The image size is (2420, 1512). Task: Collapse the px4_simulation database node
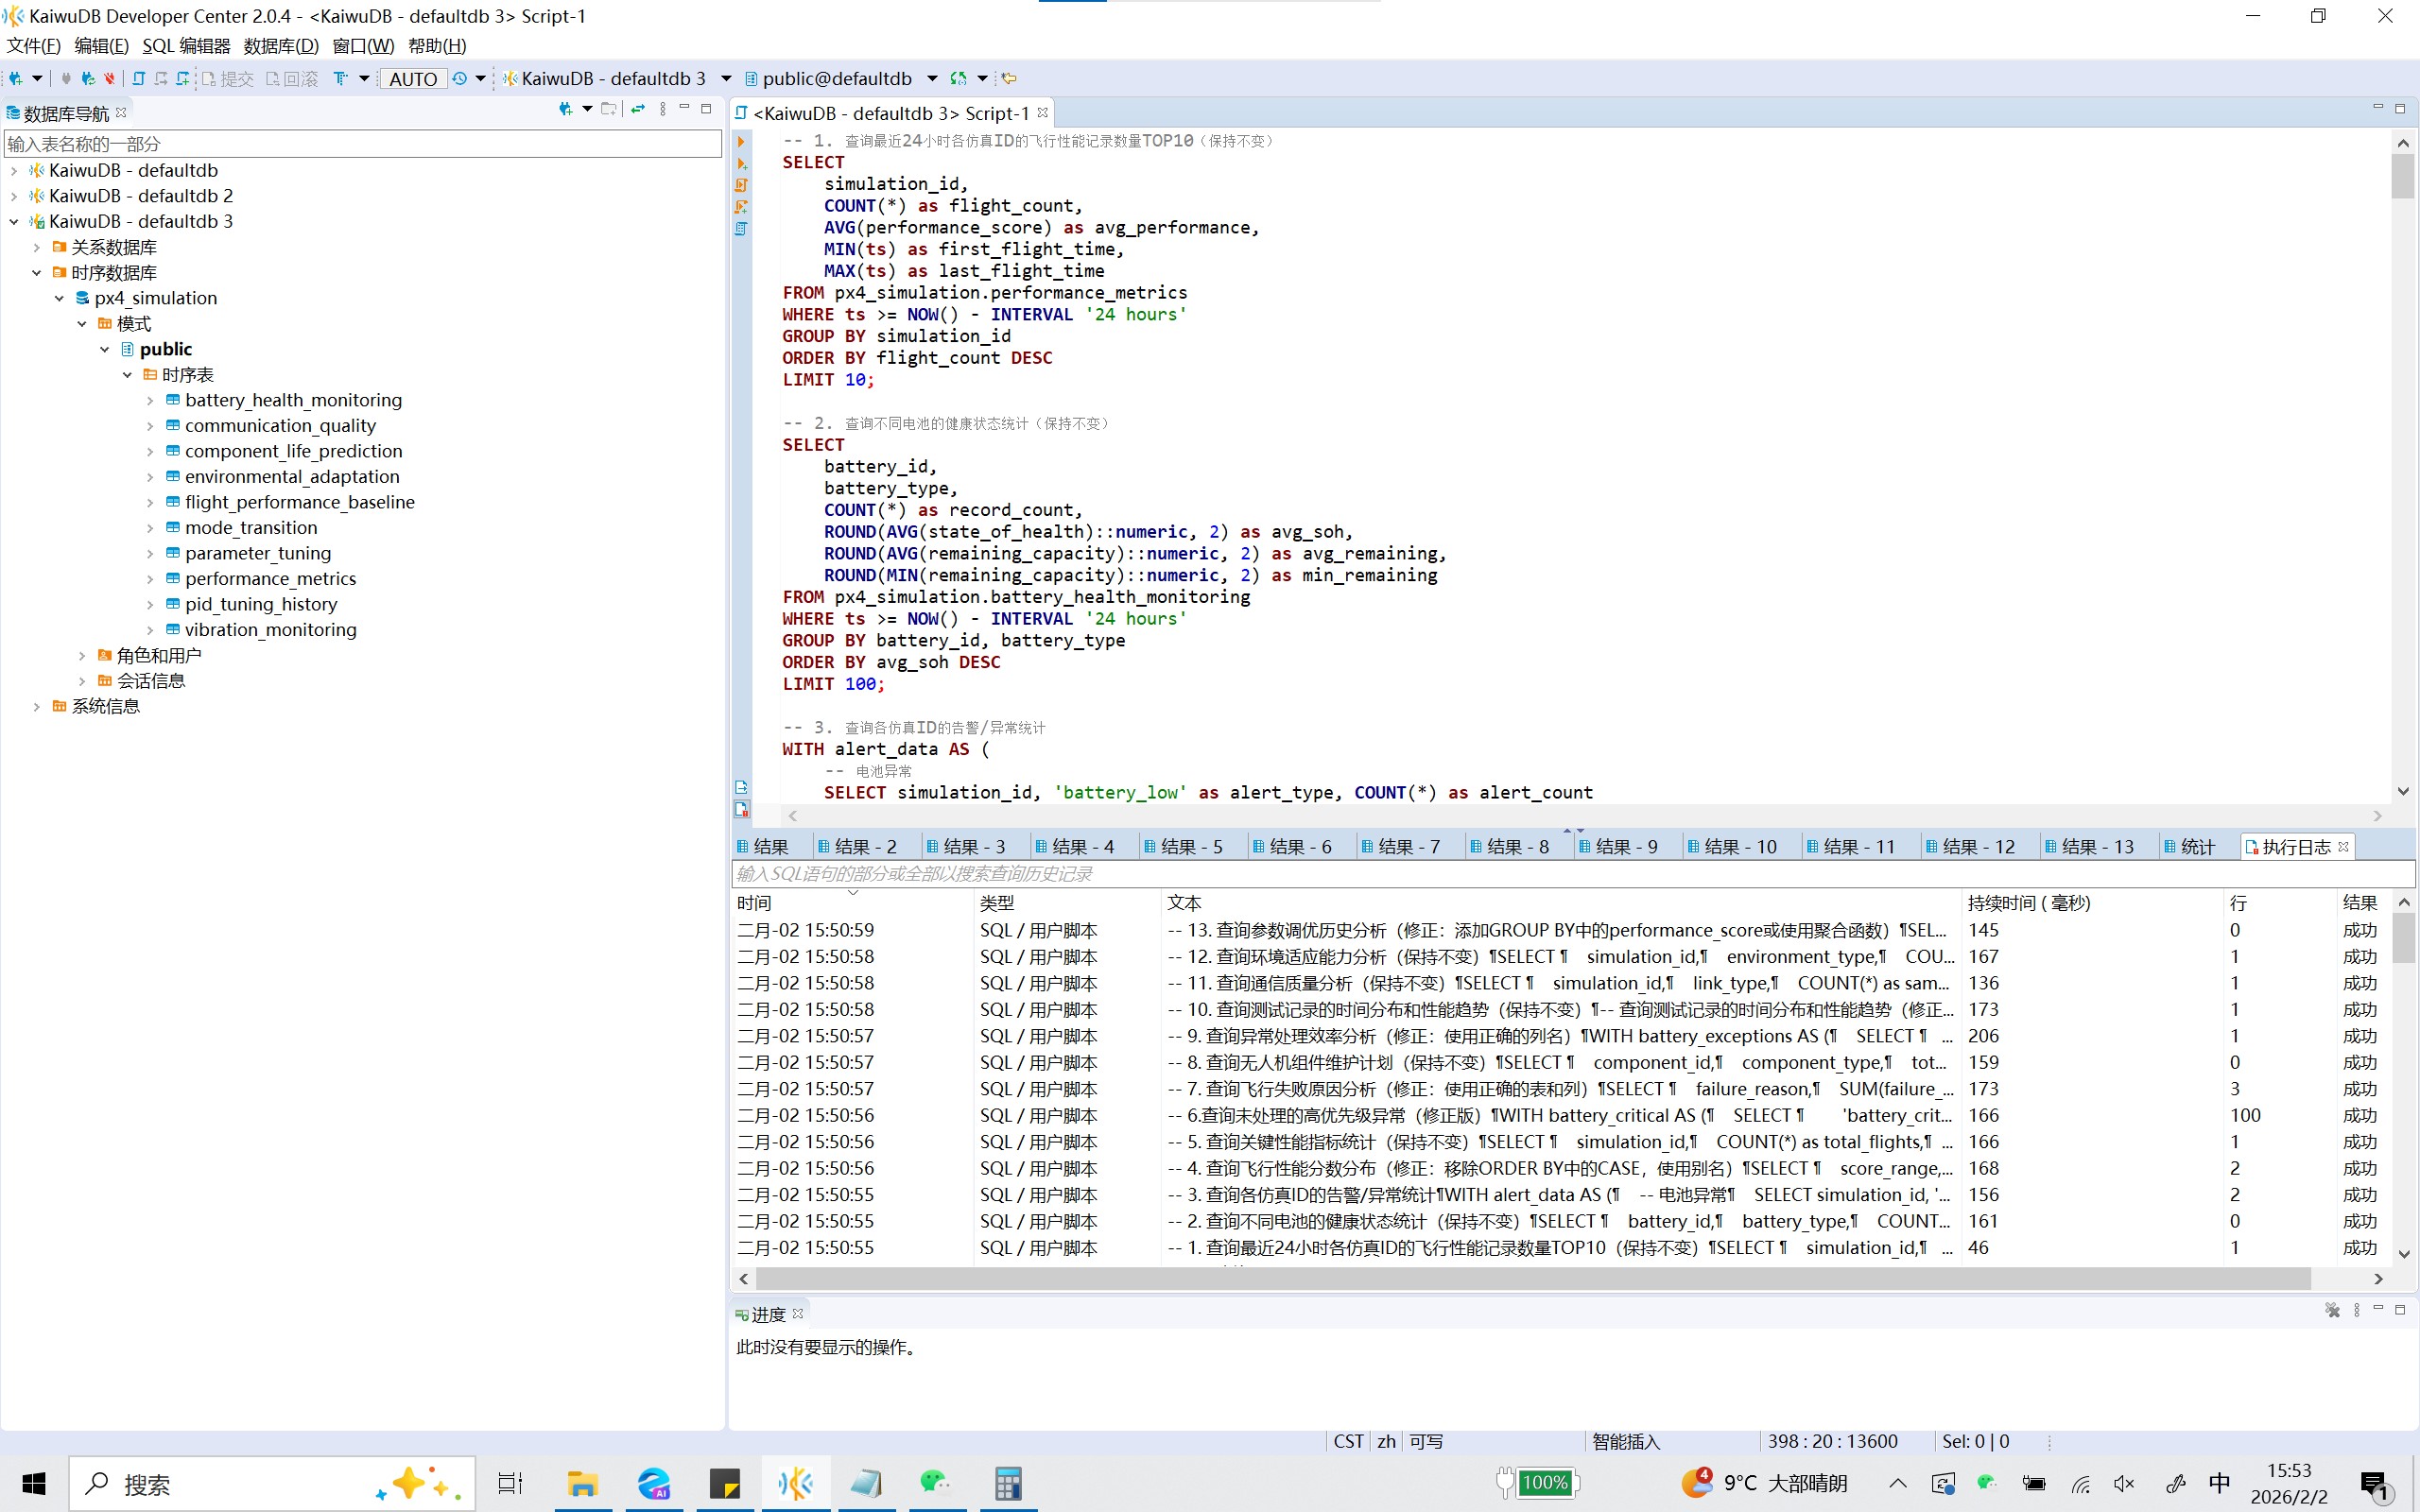(x=59, y=298)
